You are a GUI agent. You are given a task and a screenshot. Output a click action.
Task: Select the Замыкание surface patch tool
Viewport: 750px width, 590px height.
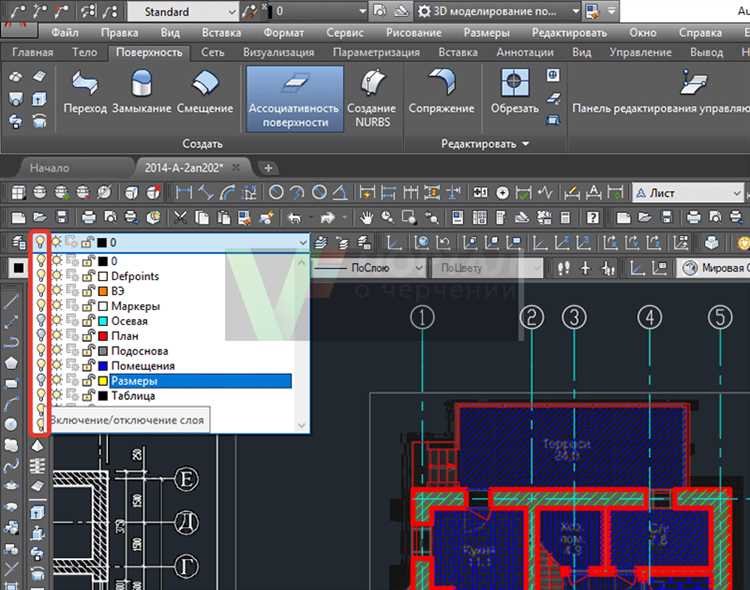pyautogui.click(x=141, y=84)
